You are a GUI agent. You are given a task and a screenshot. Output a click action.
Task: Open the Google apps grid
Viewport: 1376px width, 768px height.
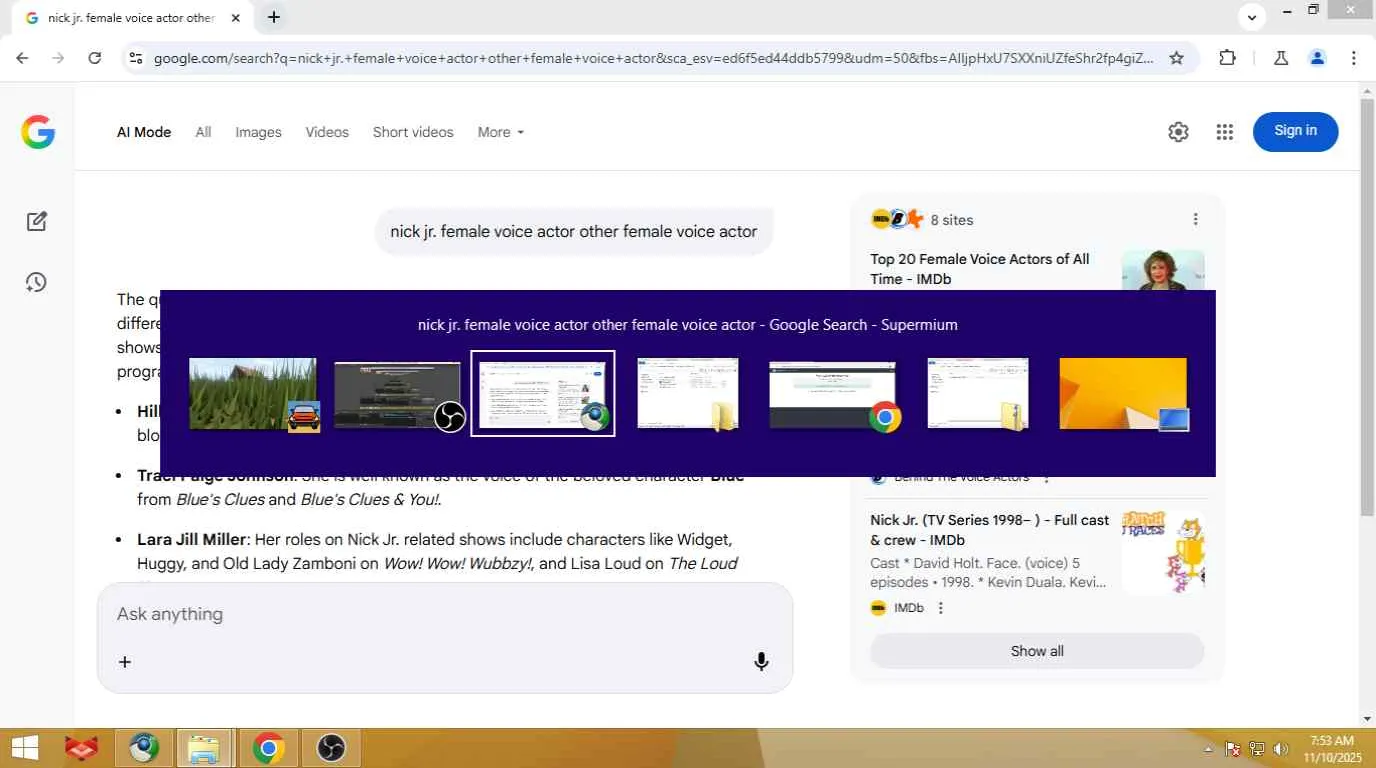pyautogui.click(x=1225, y=132)
